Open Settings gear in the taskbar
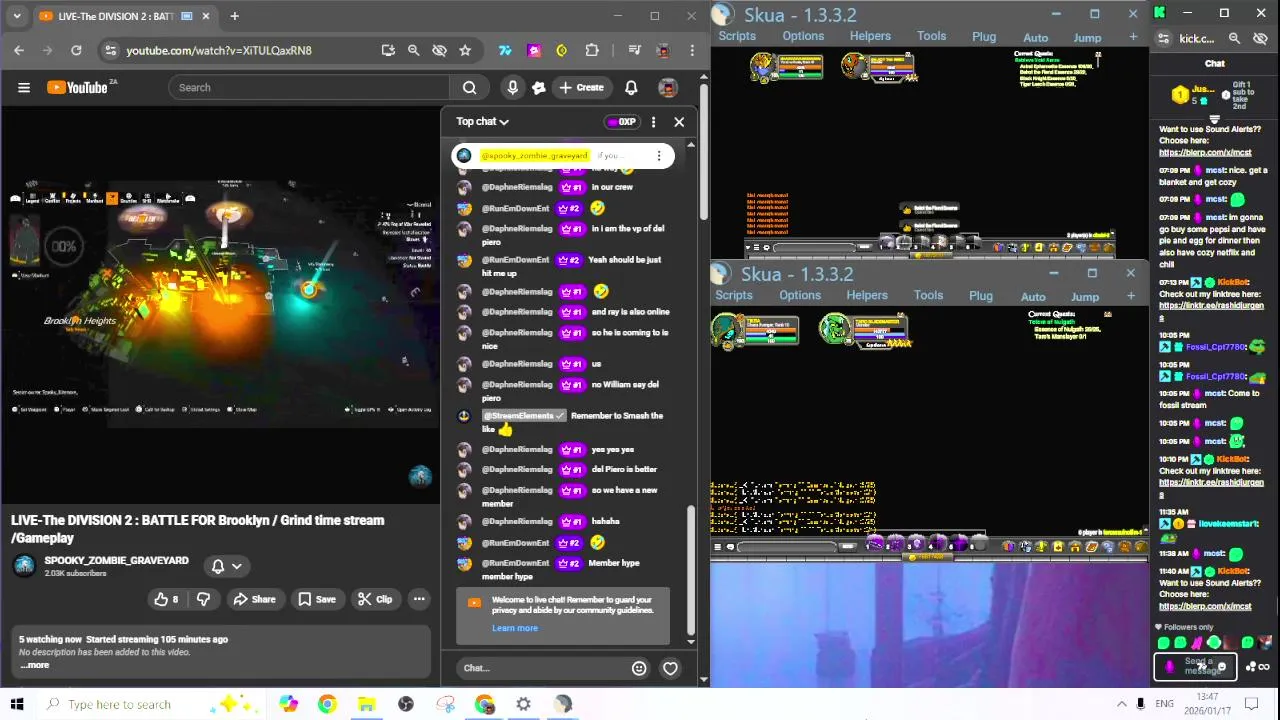 pos(523,704)
